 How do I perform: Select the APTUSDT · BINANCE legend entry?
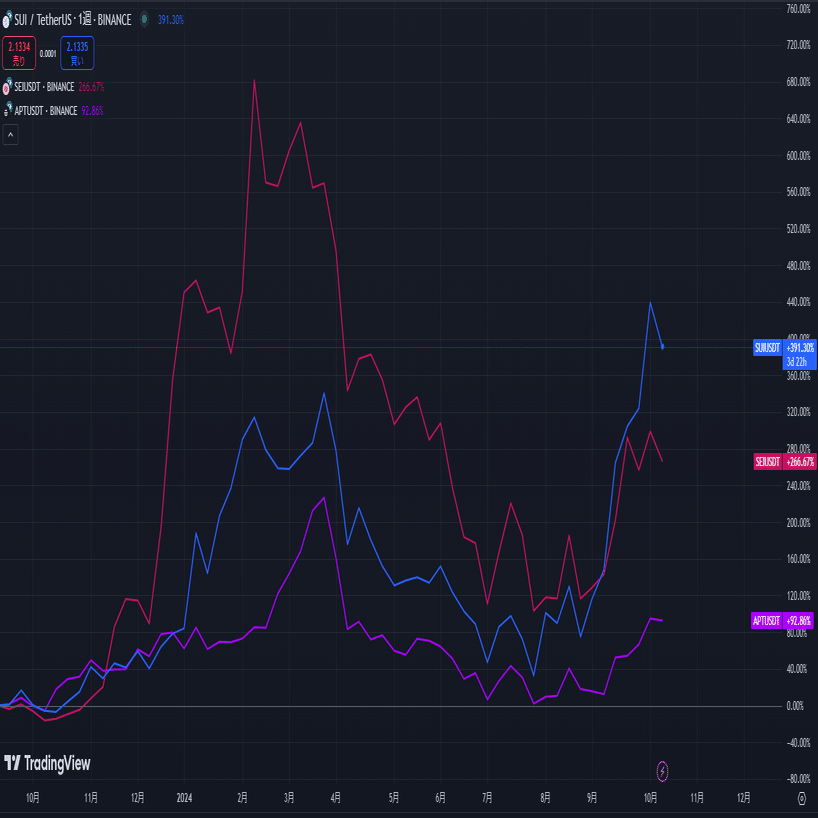[46, 111]
